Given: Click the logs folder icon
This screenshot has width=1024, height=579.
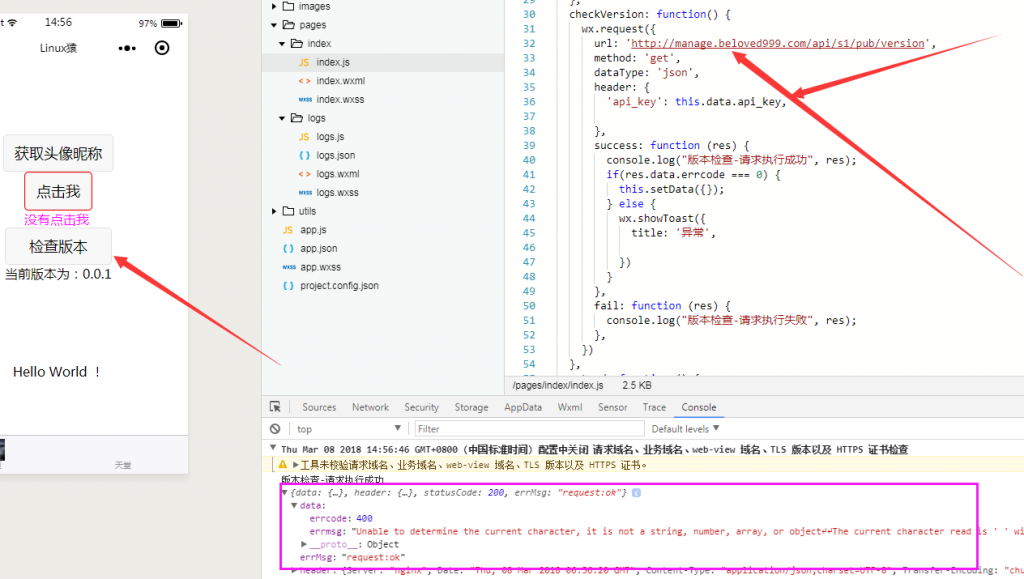Looking at the screenshot, I should [296, 117].
